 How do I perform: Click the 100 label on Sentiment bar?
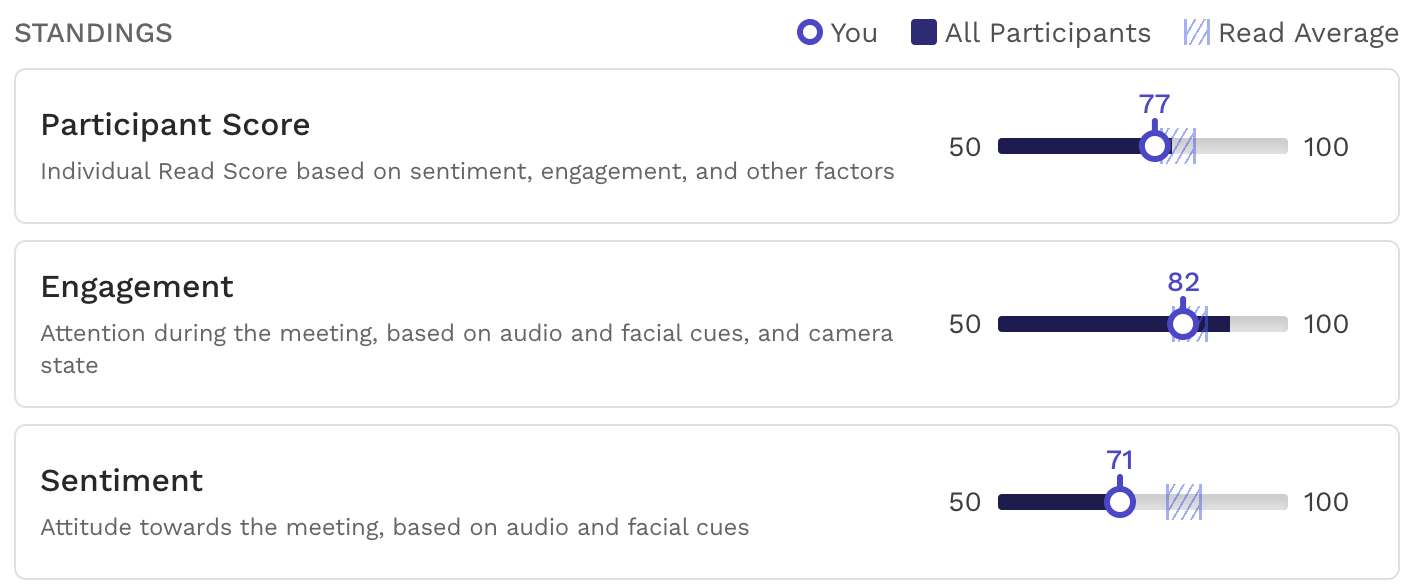pyautogui.click(x=1326, y=502)
